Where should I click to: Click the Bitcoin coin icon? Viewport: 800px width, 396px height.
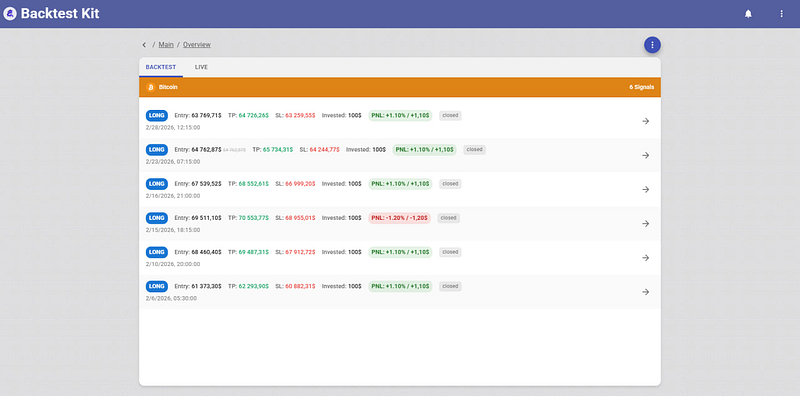coord(151,87)
